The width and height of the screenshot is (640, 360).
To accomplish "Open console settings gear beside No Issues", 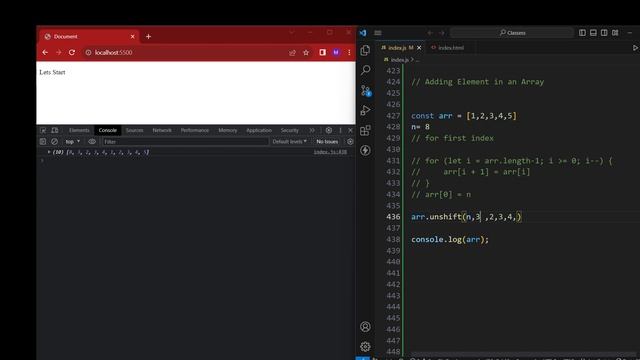I will tap(350, 142).
